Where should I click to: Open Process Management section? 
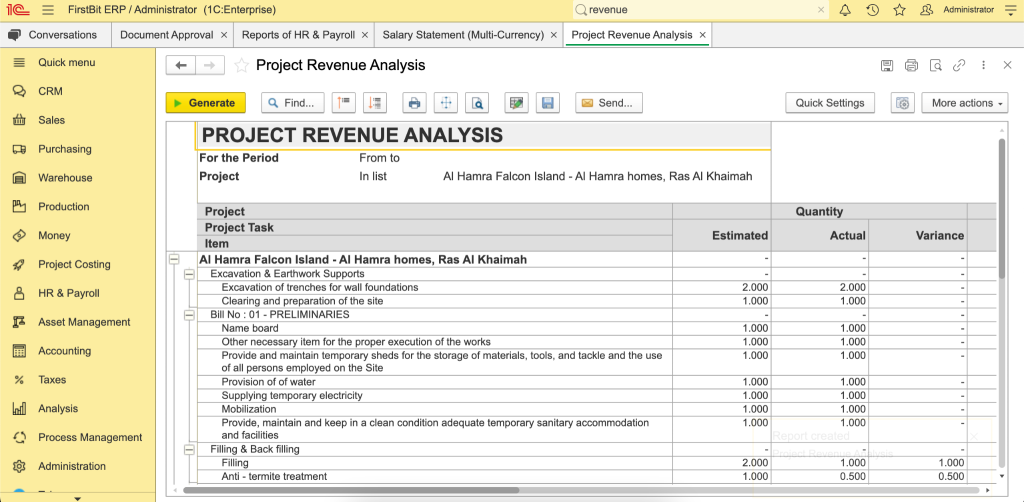pos(78,437)
